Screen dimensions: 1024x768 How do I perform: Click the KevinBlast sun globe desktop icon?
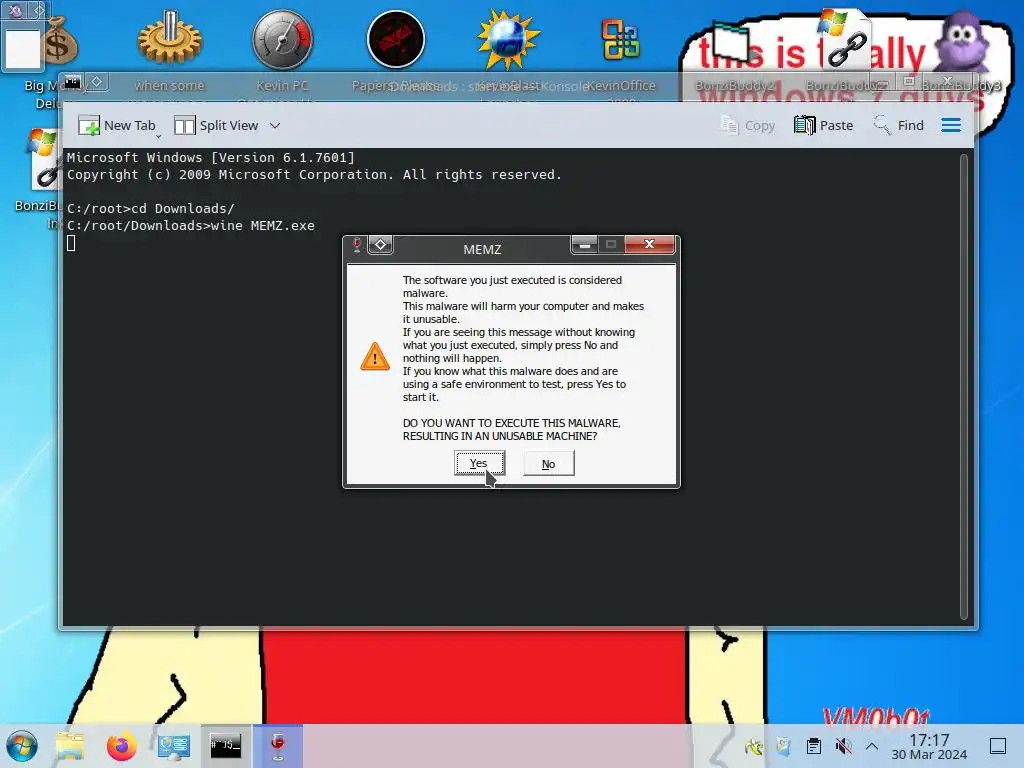(508, 40)
